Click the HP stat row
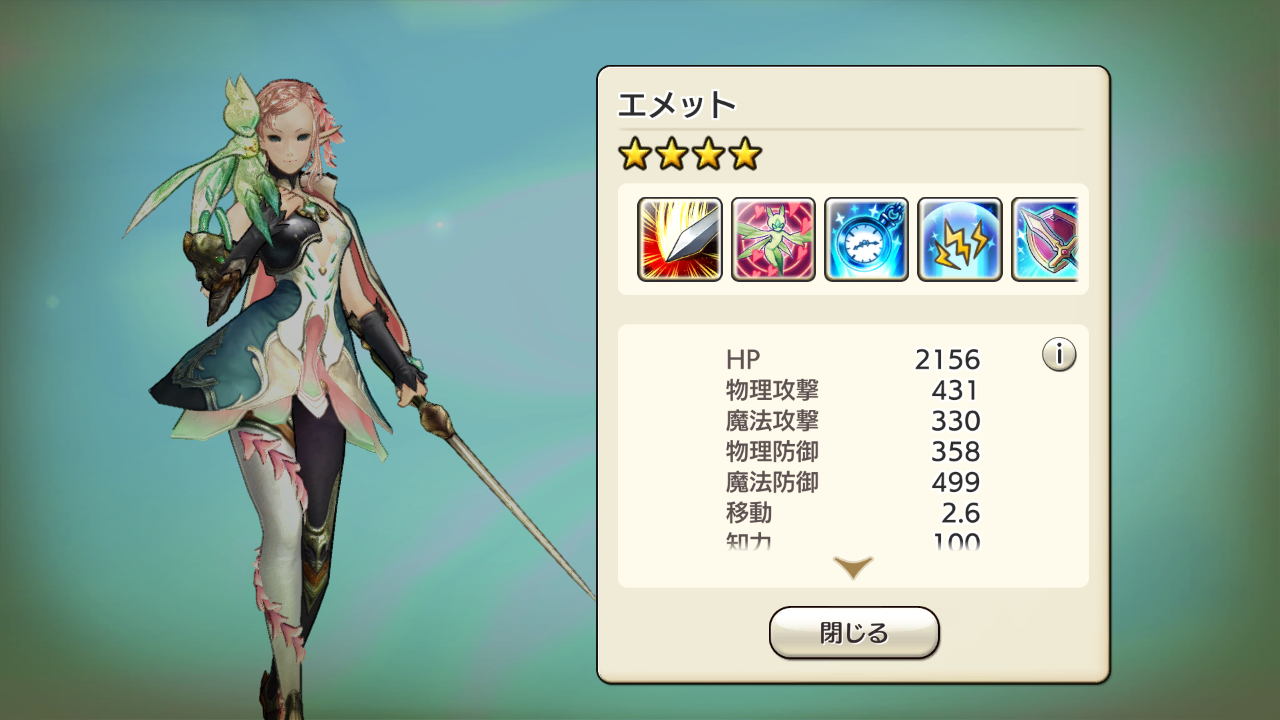This screenshot has height=720, width=1280. click(x=853, y=359)
